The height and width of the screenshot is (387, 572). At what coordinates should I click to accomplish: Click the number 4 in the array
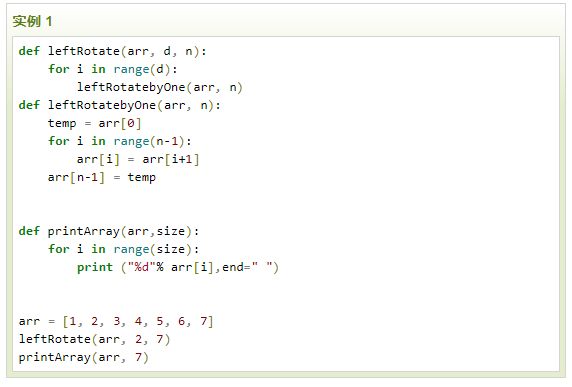[x=138, y=321]
